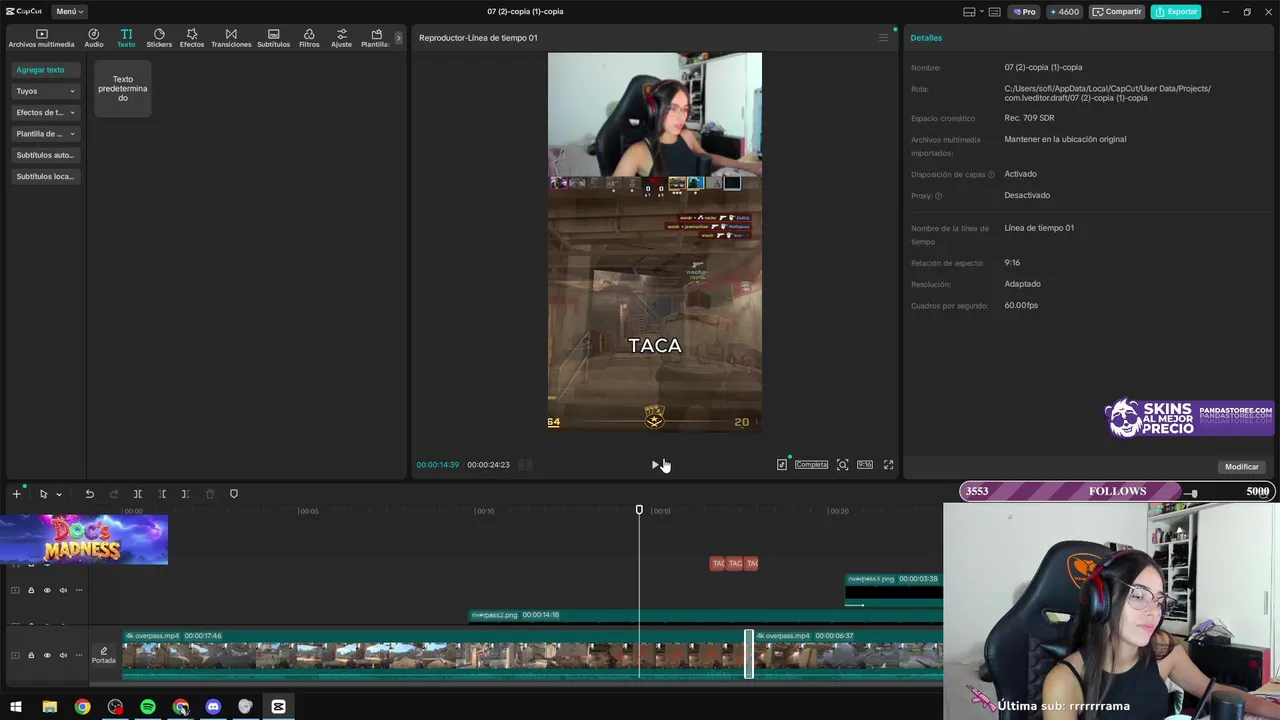Image resolution: width=1280 pixels, height=720 pixels.
Task: Open the Windows Start menu
Action: click(16, 707)
